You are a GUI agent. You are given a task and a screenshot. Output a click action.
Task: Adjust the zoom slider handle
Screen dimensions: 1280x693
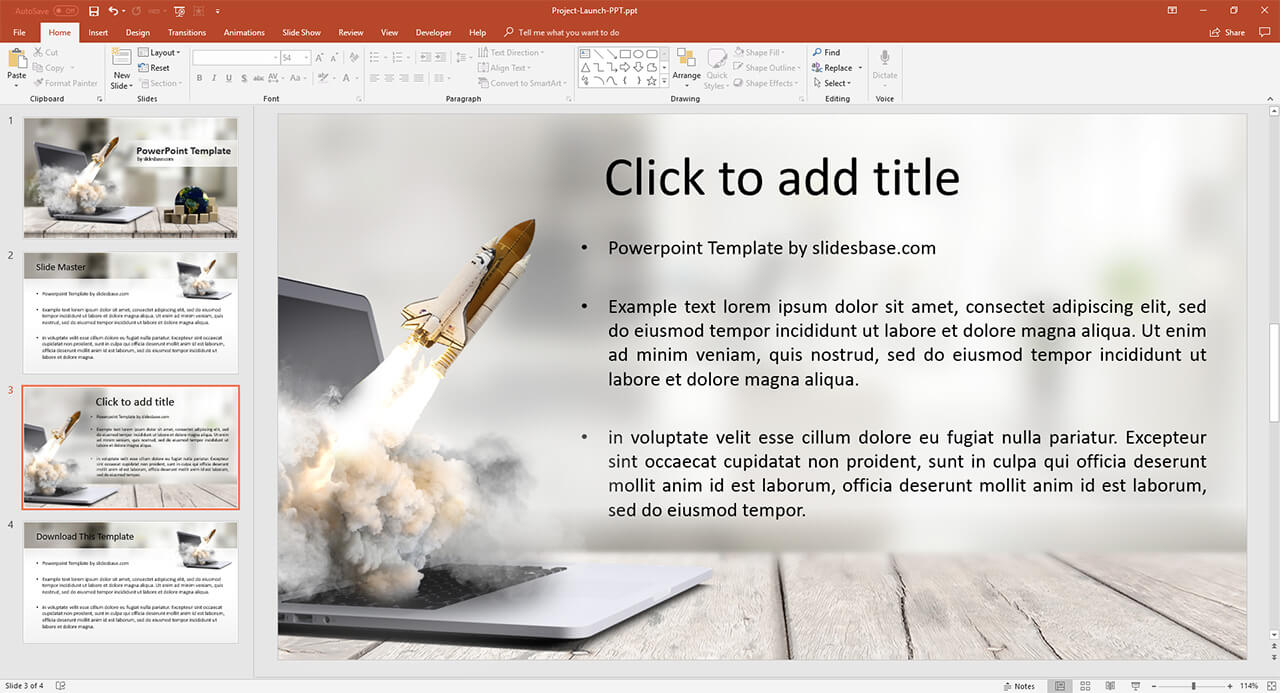tap(1196, 686)
